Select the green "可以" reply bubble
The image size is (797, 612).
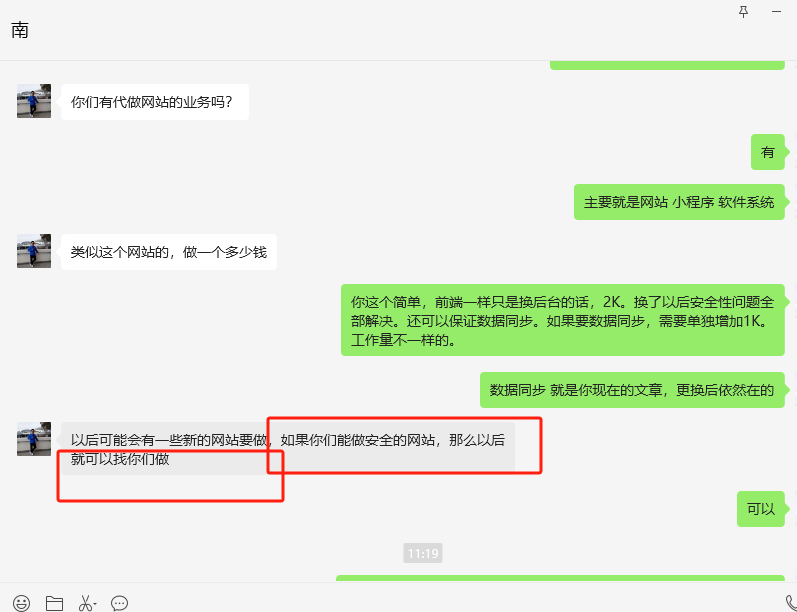(x=761, y=509)
